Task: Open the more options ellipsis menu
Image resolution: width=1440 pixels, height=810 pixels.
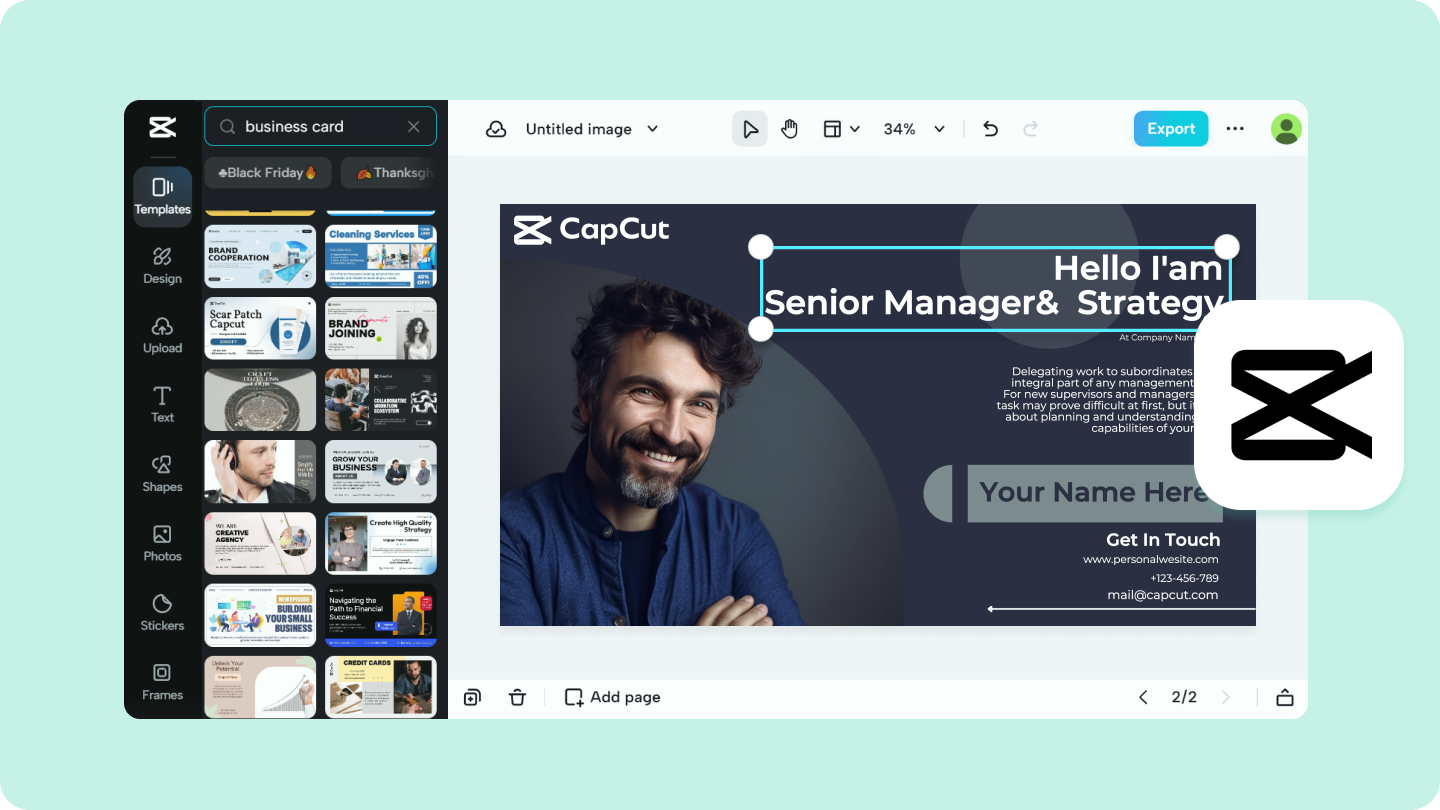Action: coord(1235,129)
